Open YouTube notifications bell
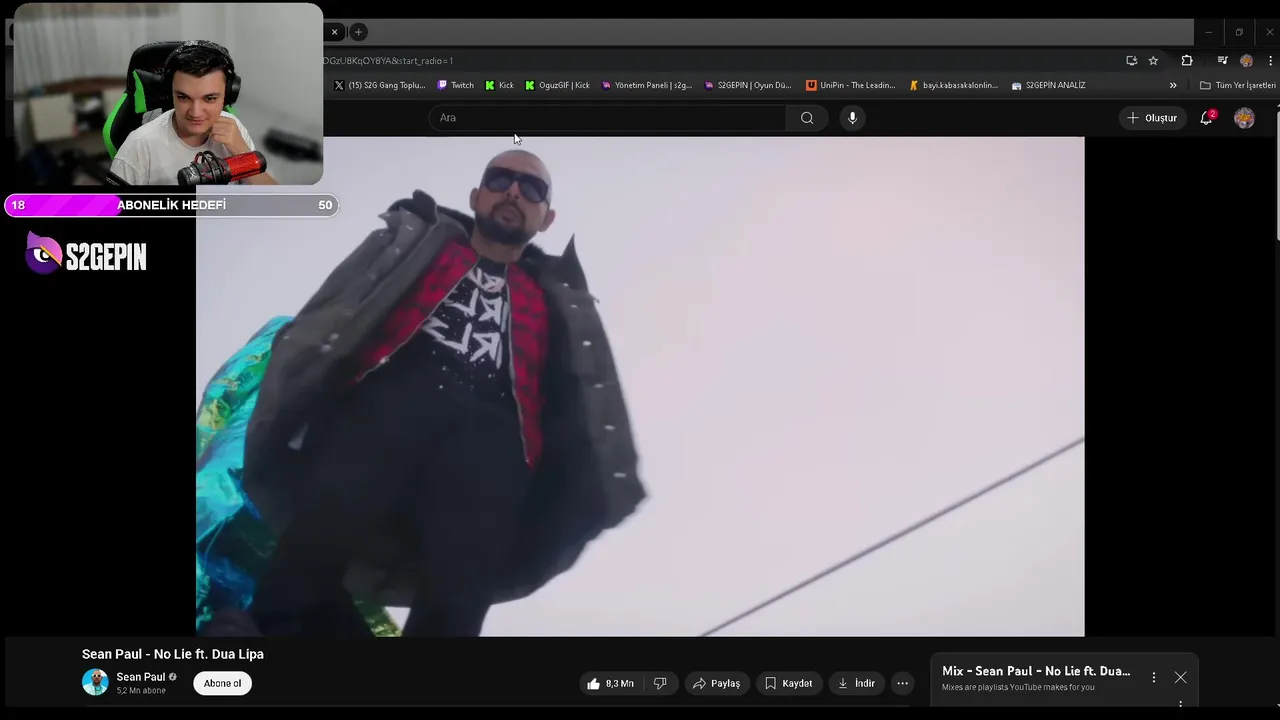 pyautogui.click(x=1207, y=118)
